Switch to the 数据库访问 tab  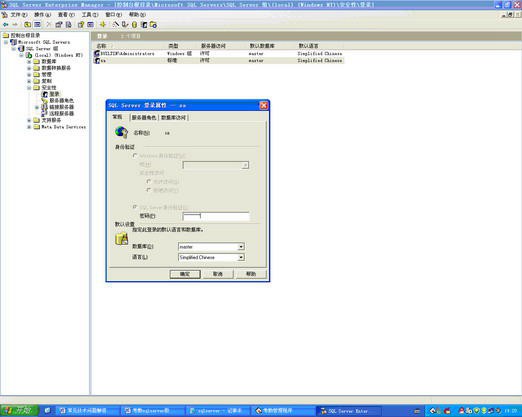174,117
